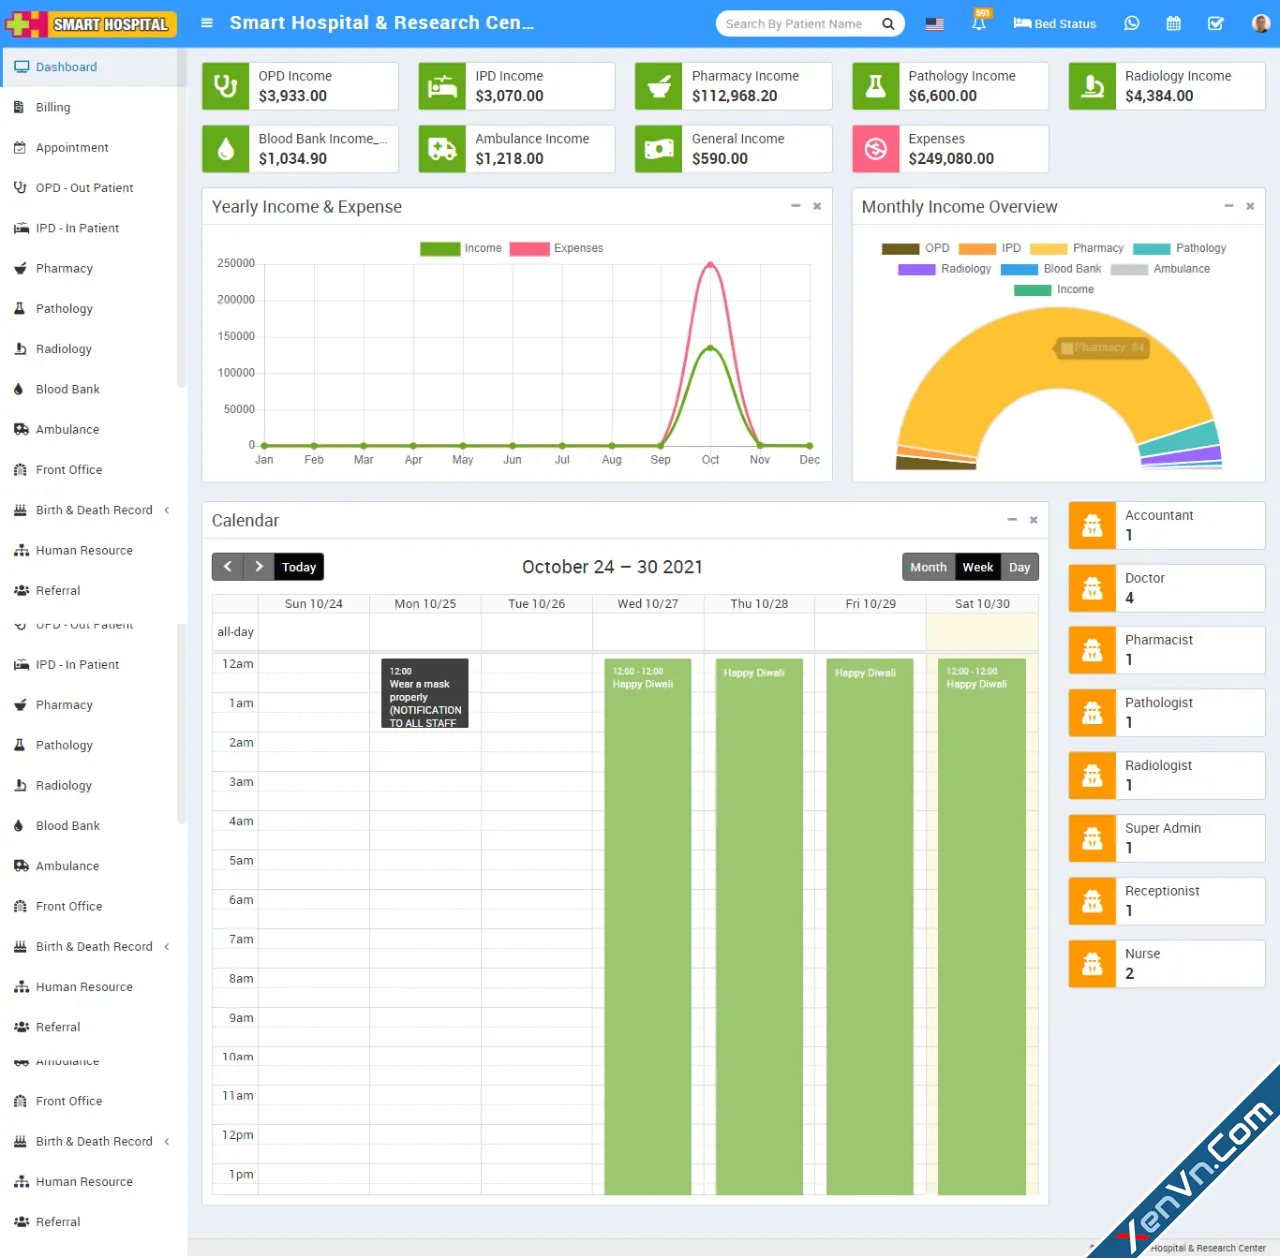Open the calendar icon in the top bar
Screen dimensions: 1280x1258
click(1173, 22)
